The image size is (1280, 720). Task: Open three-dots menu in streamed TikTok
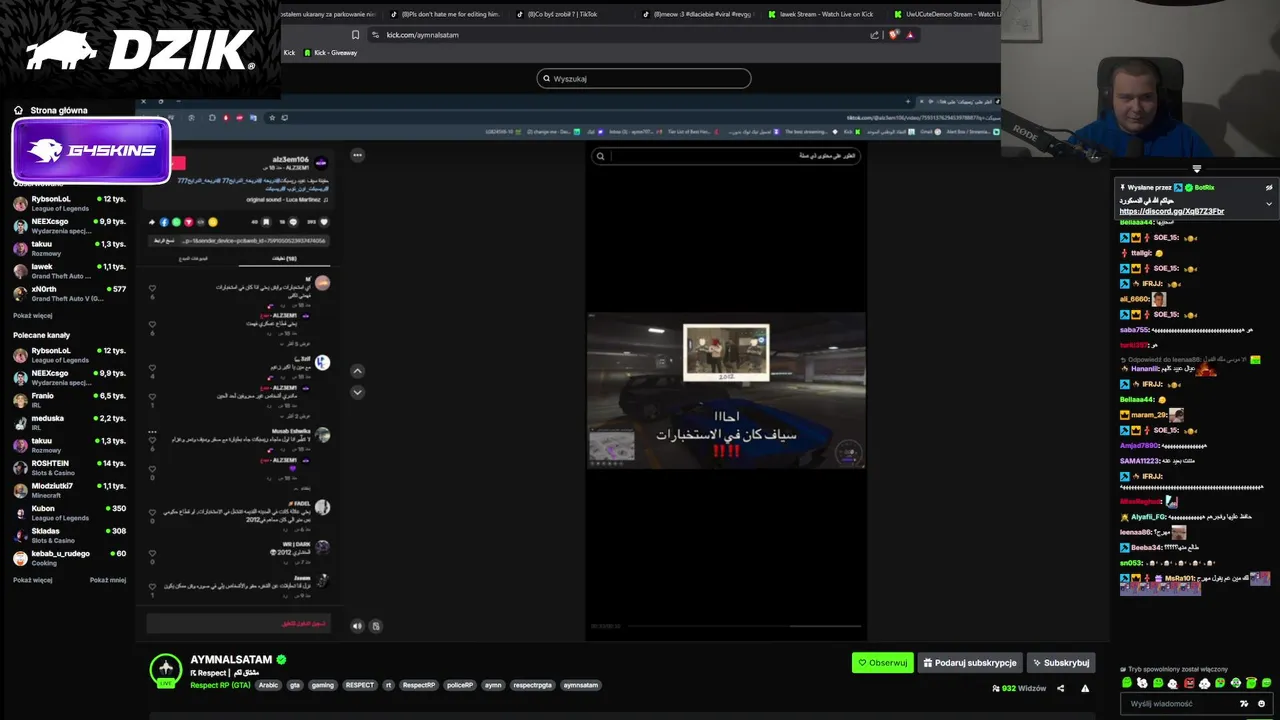(357, 155)
